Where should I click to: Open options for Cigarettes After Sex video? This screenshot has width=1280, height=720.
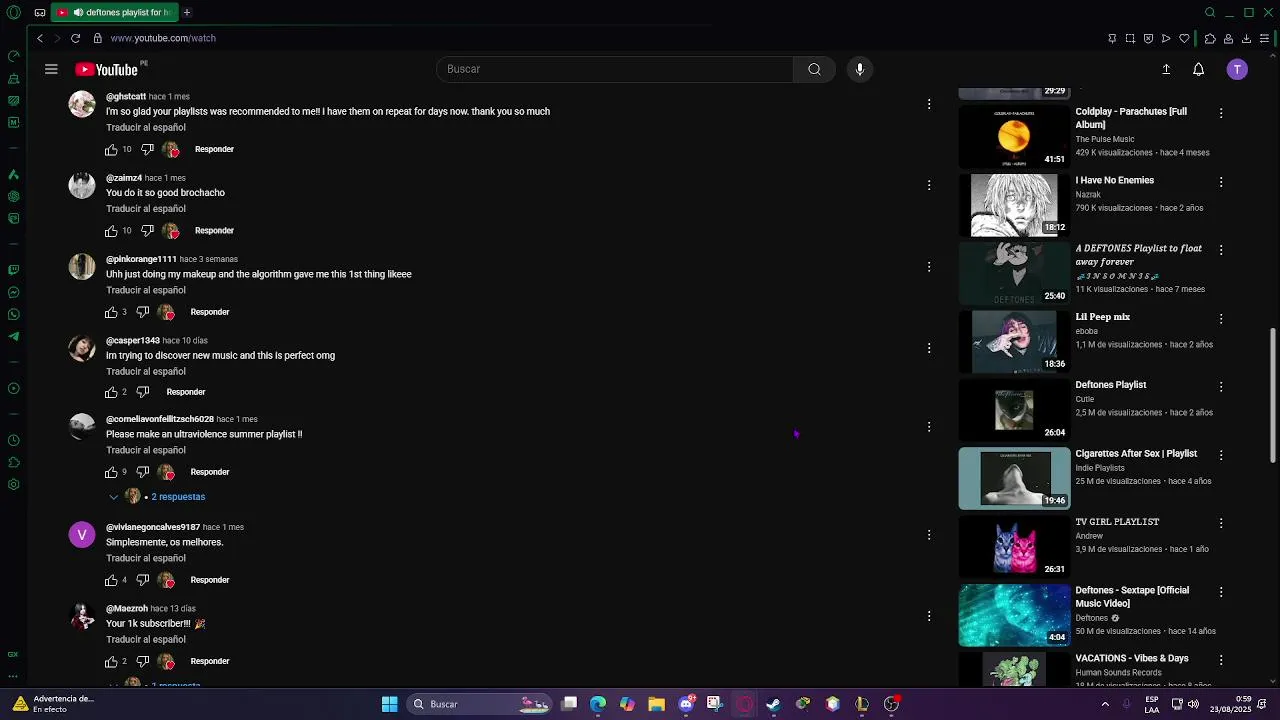tap(1221, 455)
